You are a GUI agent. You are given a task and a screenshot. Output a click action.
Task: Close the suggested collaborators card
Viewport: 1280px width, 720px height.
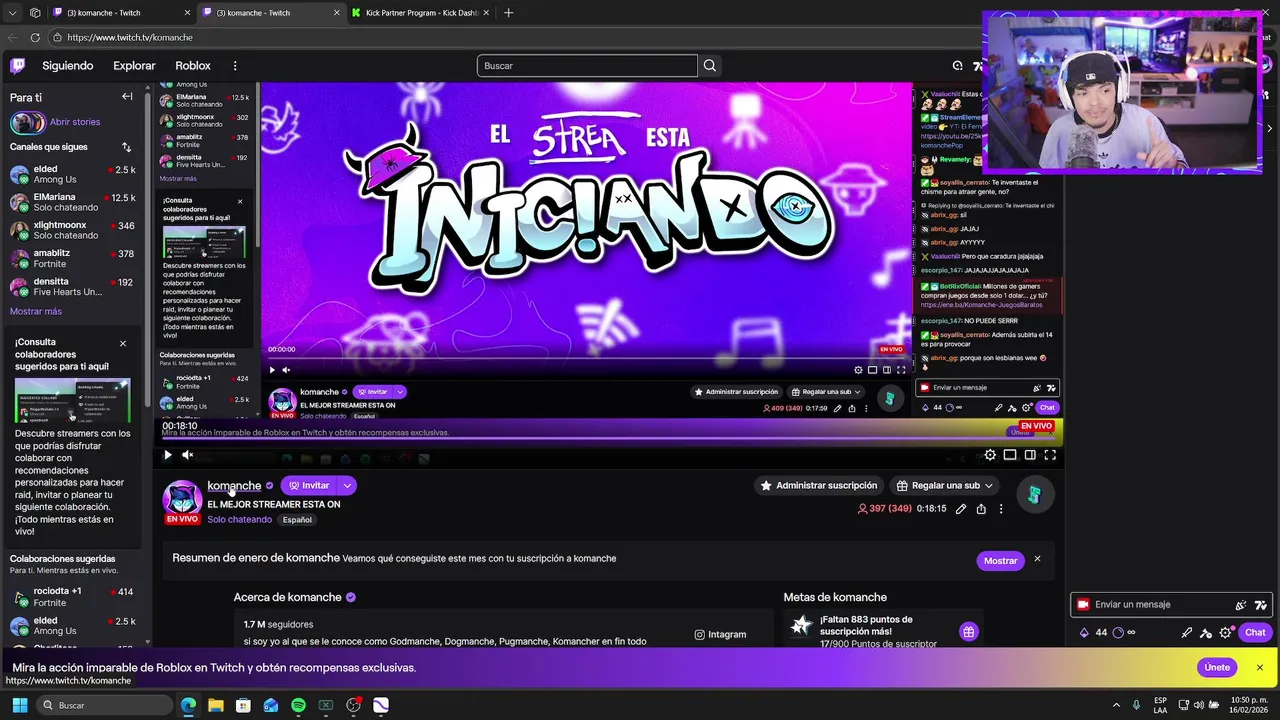123,344
